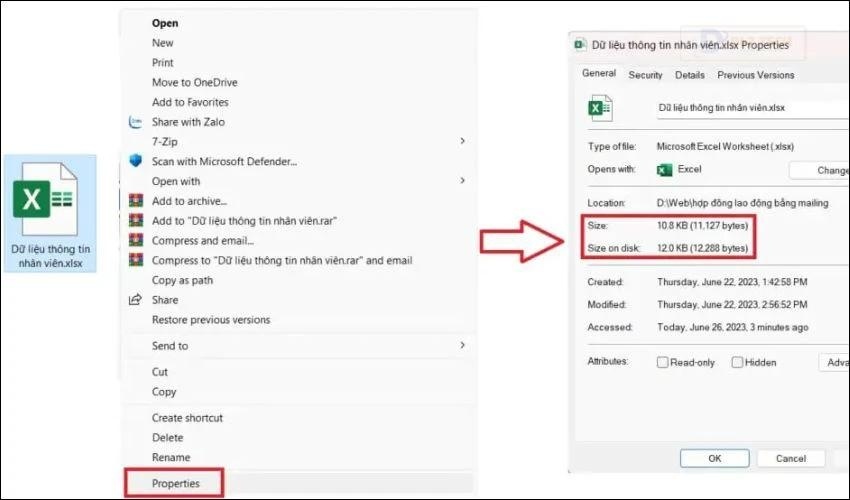The width and height of the screenshot is (850, 500).
Task: Click the WinRAR icon next to Add to archive
Action: [x=136, y=201]
